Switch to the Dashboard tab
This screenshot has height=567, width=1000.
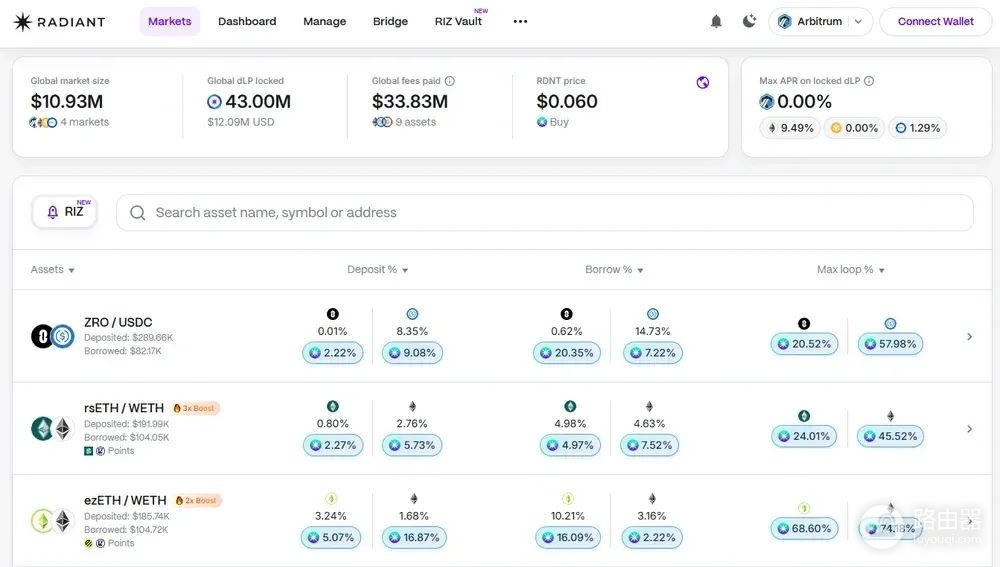(247, 22)
